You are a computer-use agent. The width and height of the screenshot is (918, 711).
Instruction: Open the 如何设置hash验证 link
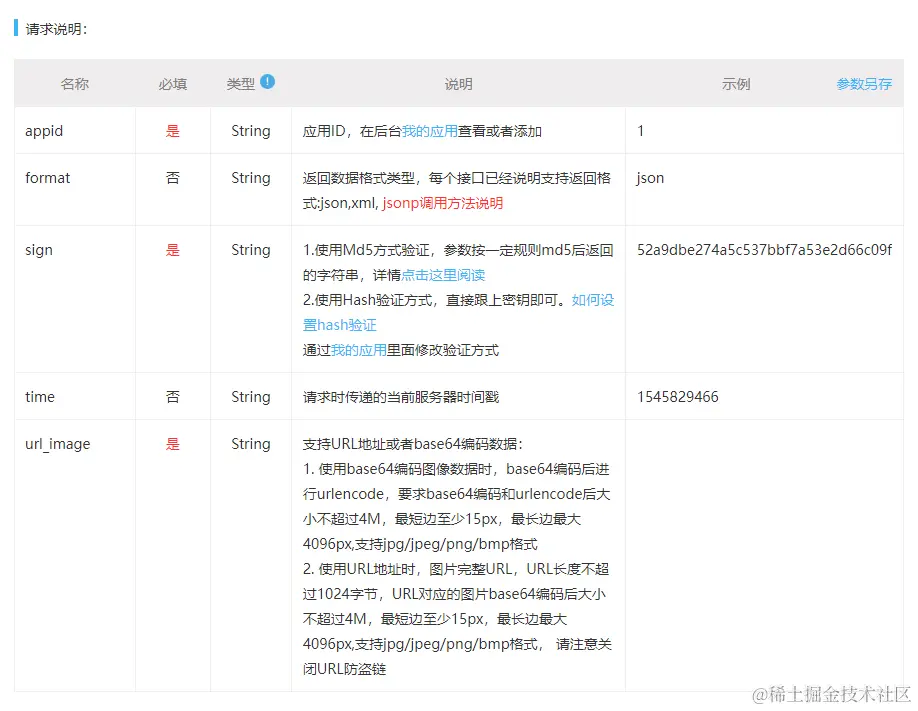pos(458,313)
